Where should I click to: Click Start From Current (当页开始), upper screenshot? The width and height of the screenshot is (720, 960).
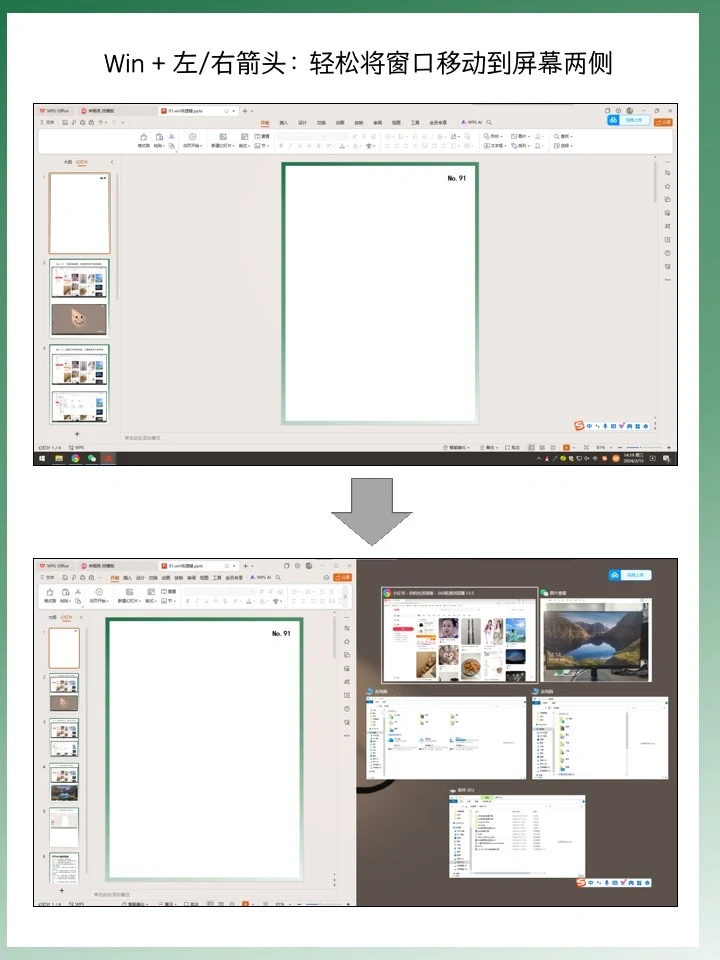tap(192, 140)
